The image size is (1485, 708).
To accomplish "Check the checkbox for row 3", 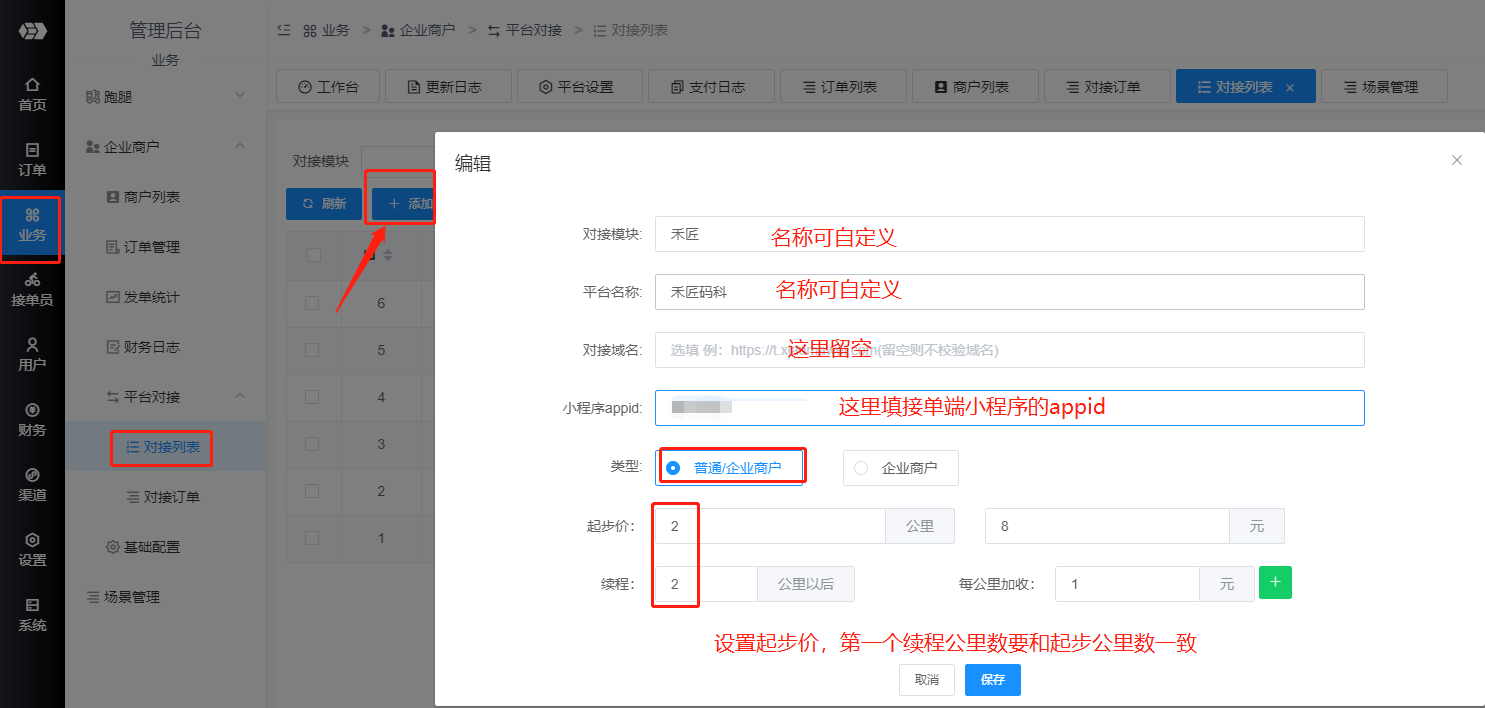I will coord(312,444).
